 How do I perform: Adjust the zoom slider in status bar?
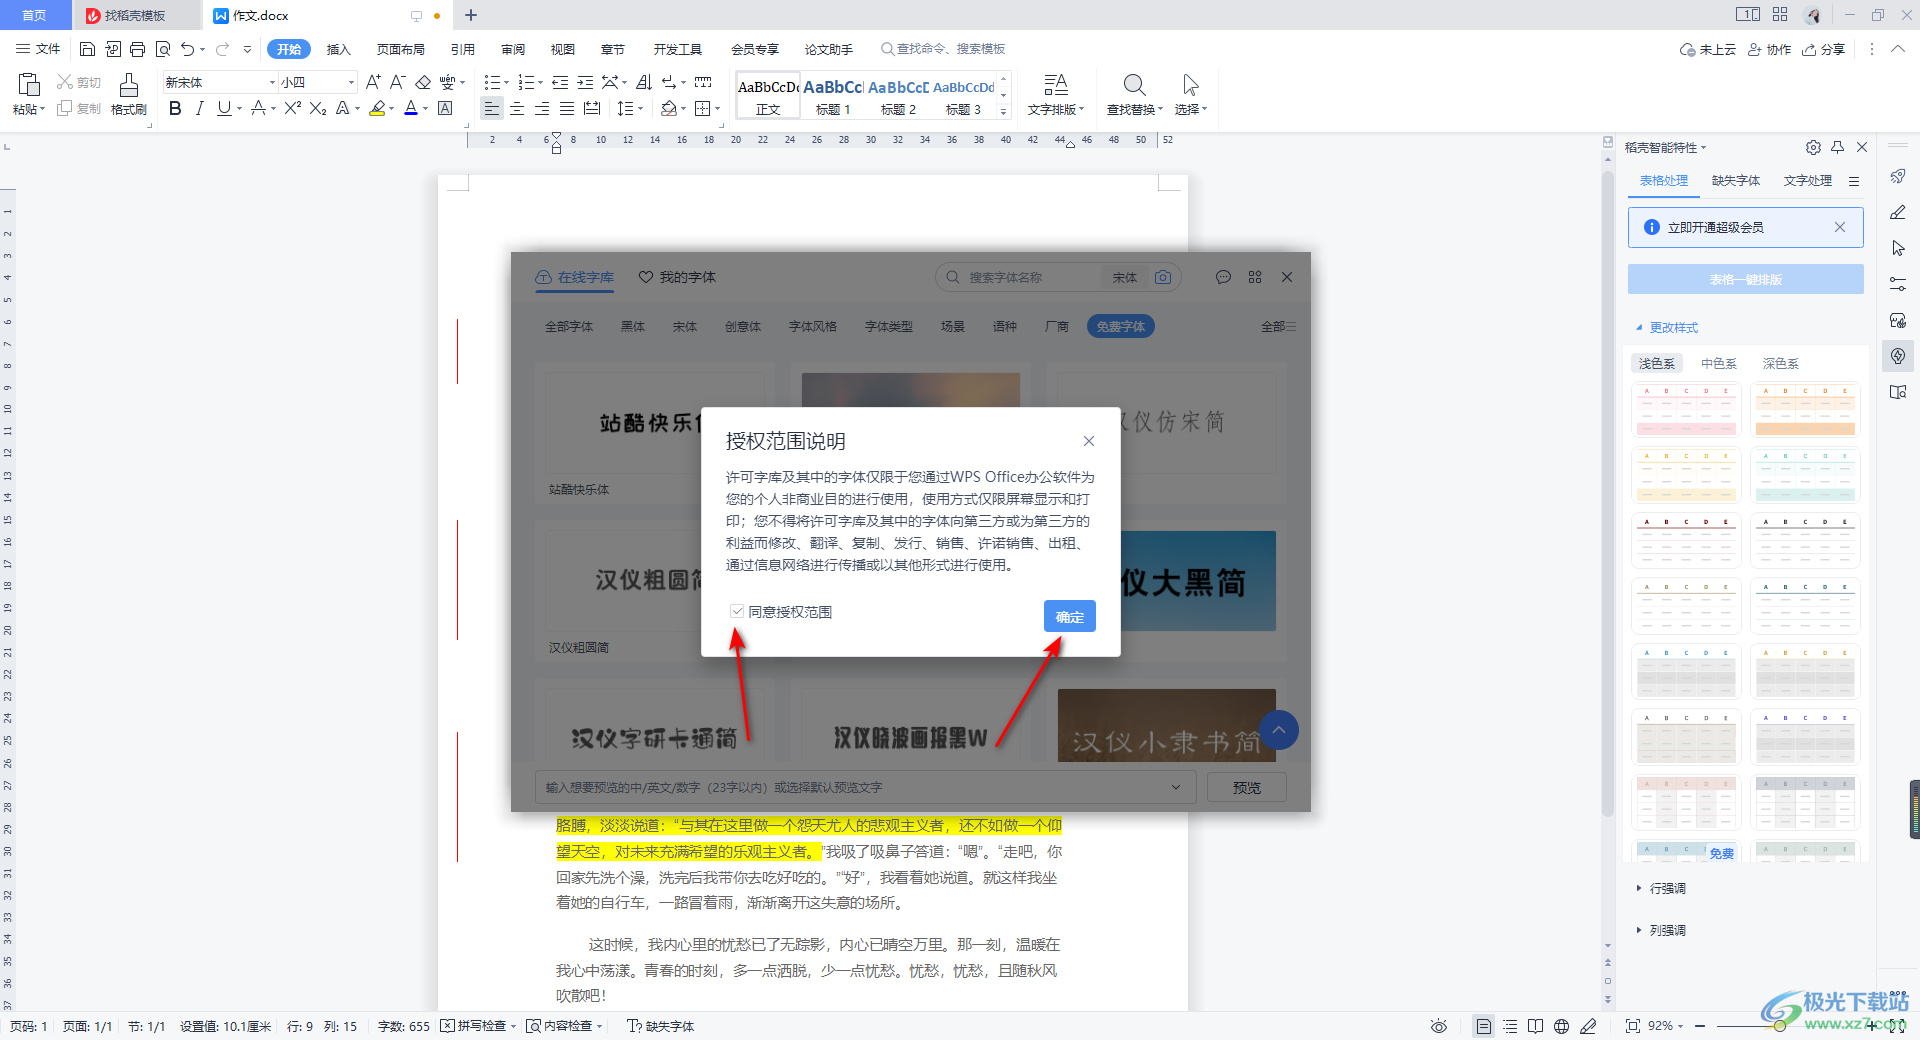pos(1780,1026)
